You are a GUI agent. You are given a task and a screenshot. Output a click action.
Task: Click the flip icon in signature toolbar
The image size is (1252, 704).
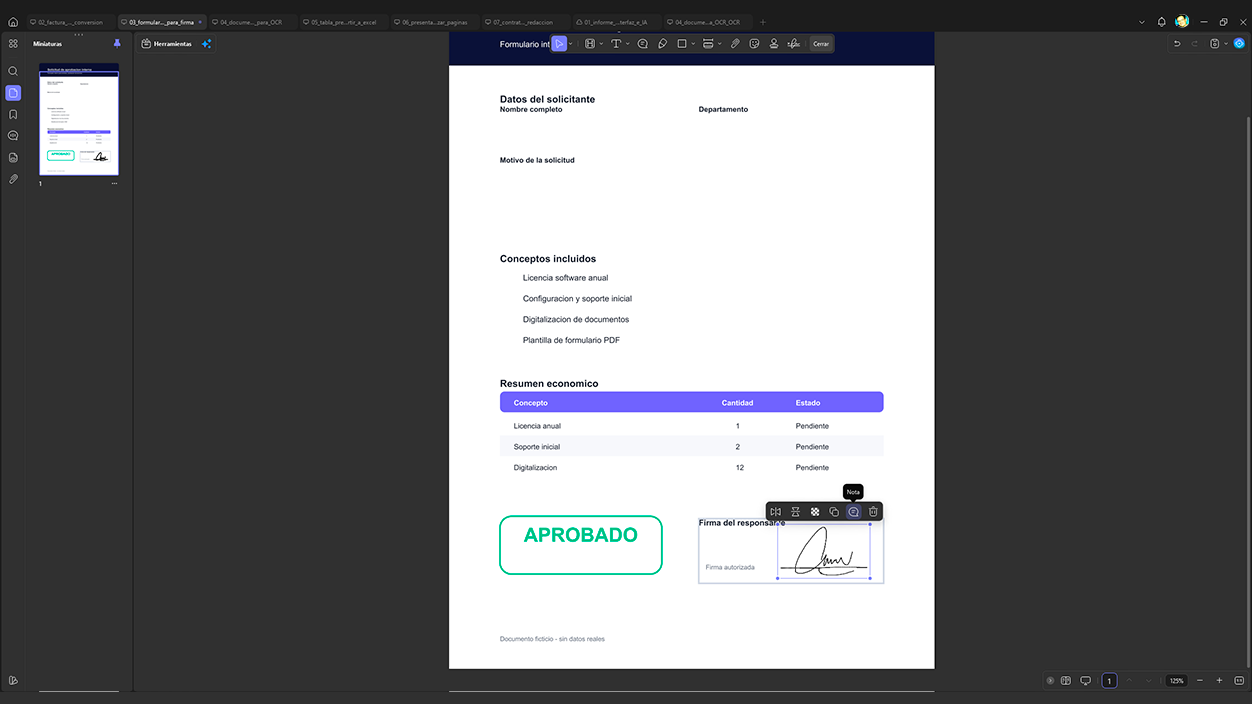click(x=776, y=512)
